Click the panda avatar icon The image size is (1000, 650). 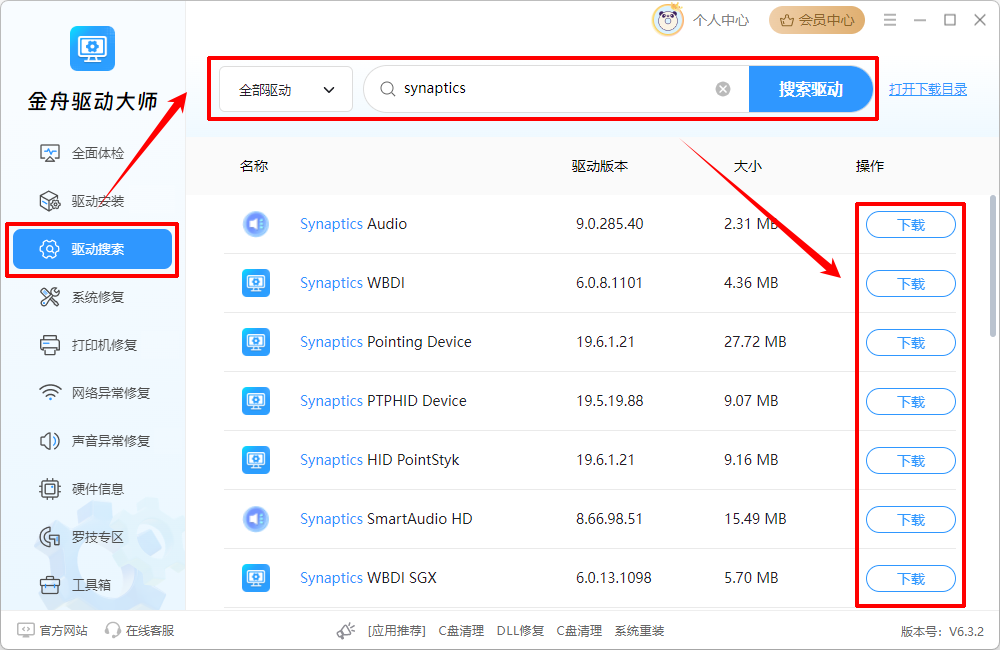pos(668,20)
